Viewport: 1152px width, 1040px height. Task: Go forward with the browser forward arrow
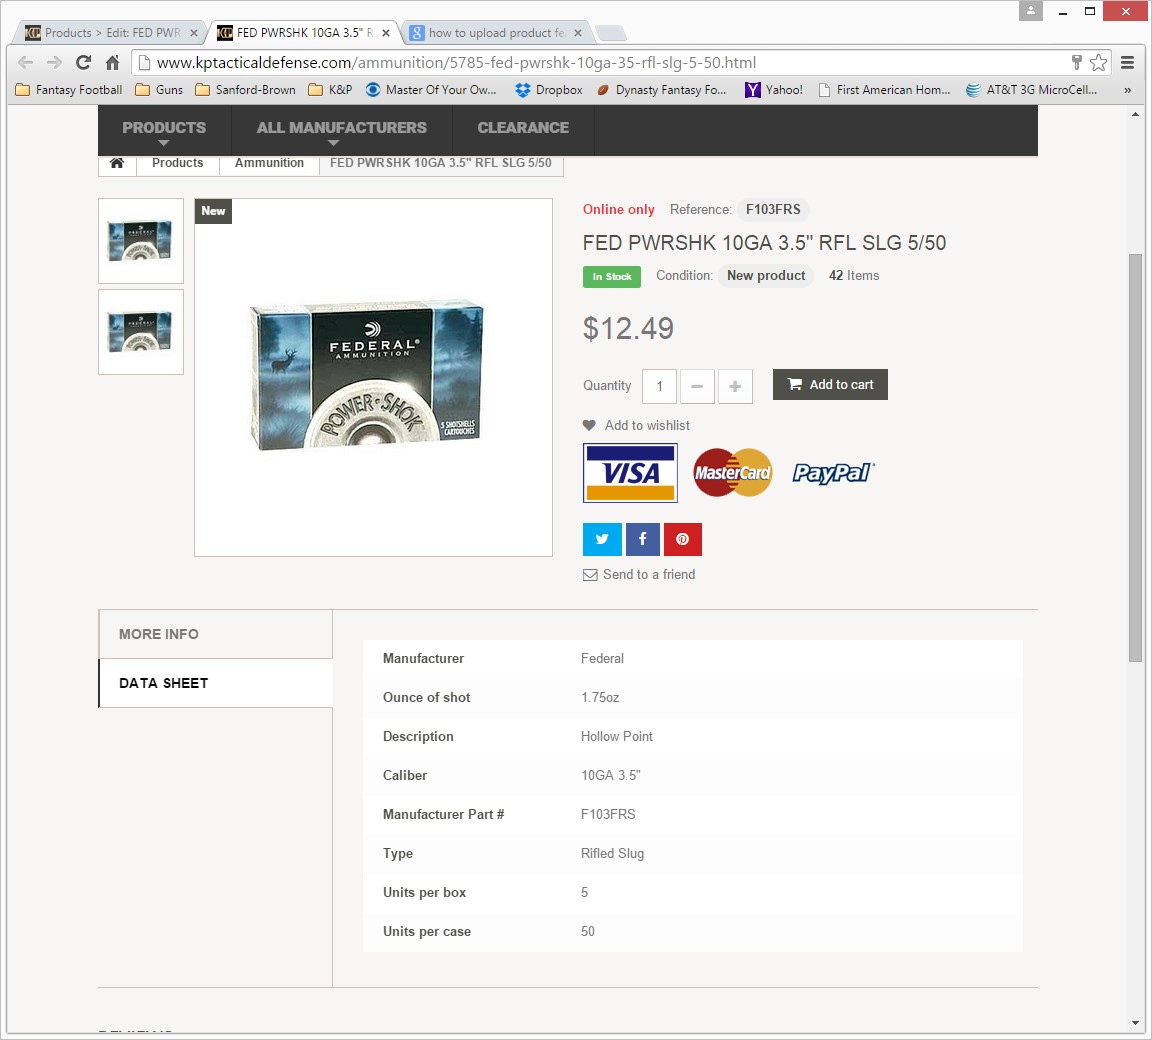54,62
